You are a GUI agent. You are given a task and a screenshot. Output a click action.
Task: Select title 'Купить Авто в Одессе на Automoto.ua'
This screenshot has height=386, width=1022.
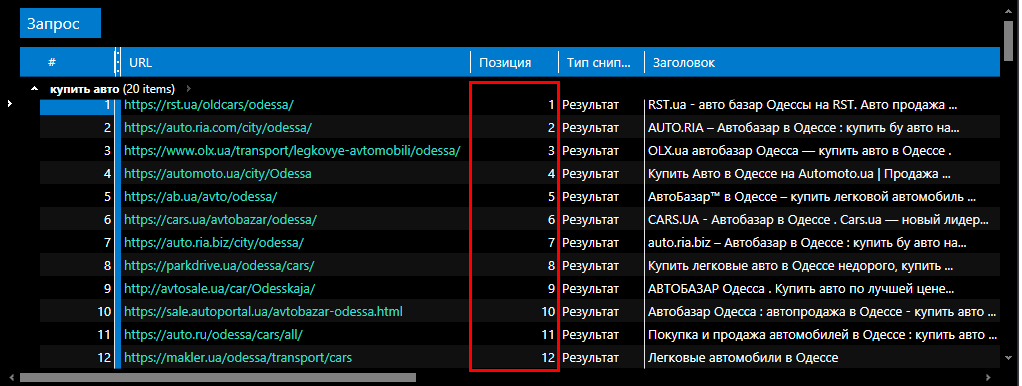tap(799, 174)
